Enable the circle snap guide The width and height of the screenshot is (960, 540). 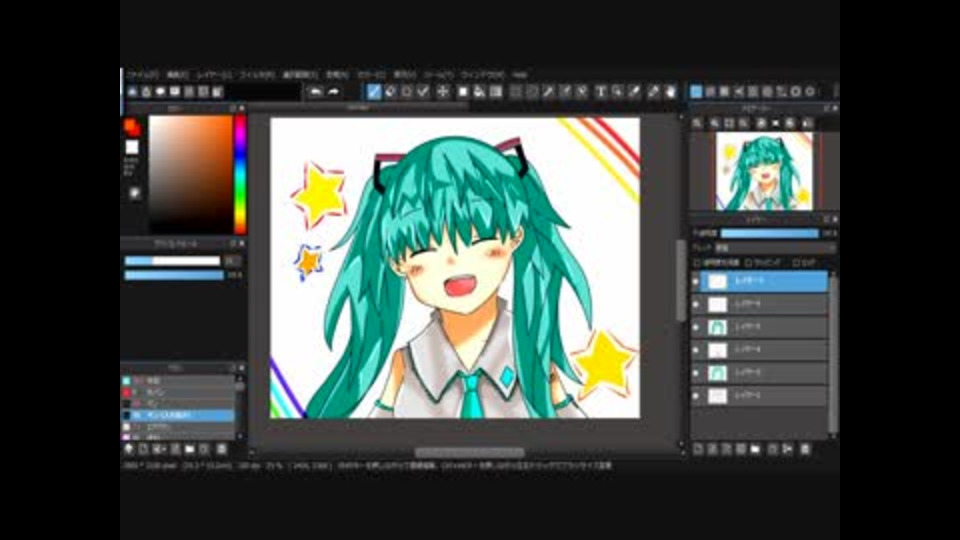(767, 92)
